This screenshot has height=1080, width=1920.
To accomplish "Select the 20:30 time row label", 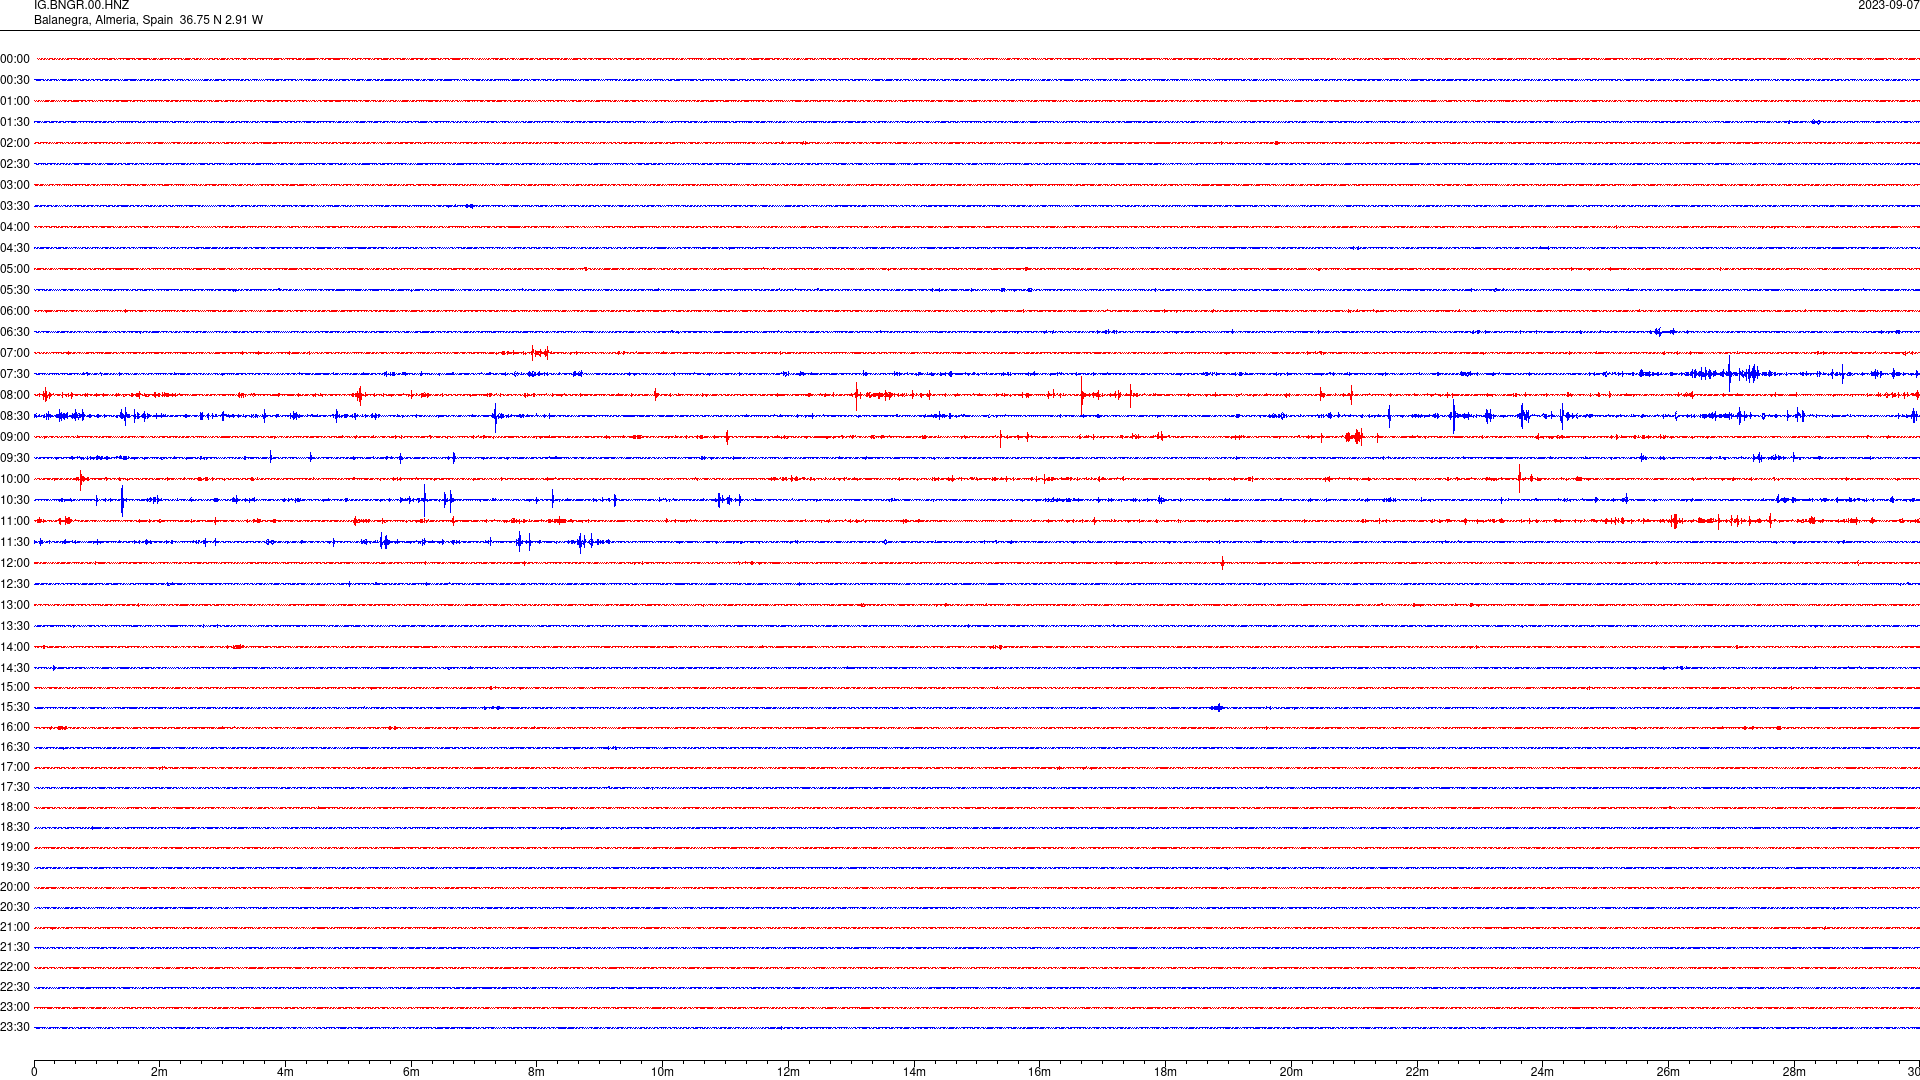I will click(15, 907).
